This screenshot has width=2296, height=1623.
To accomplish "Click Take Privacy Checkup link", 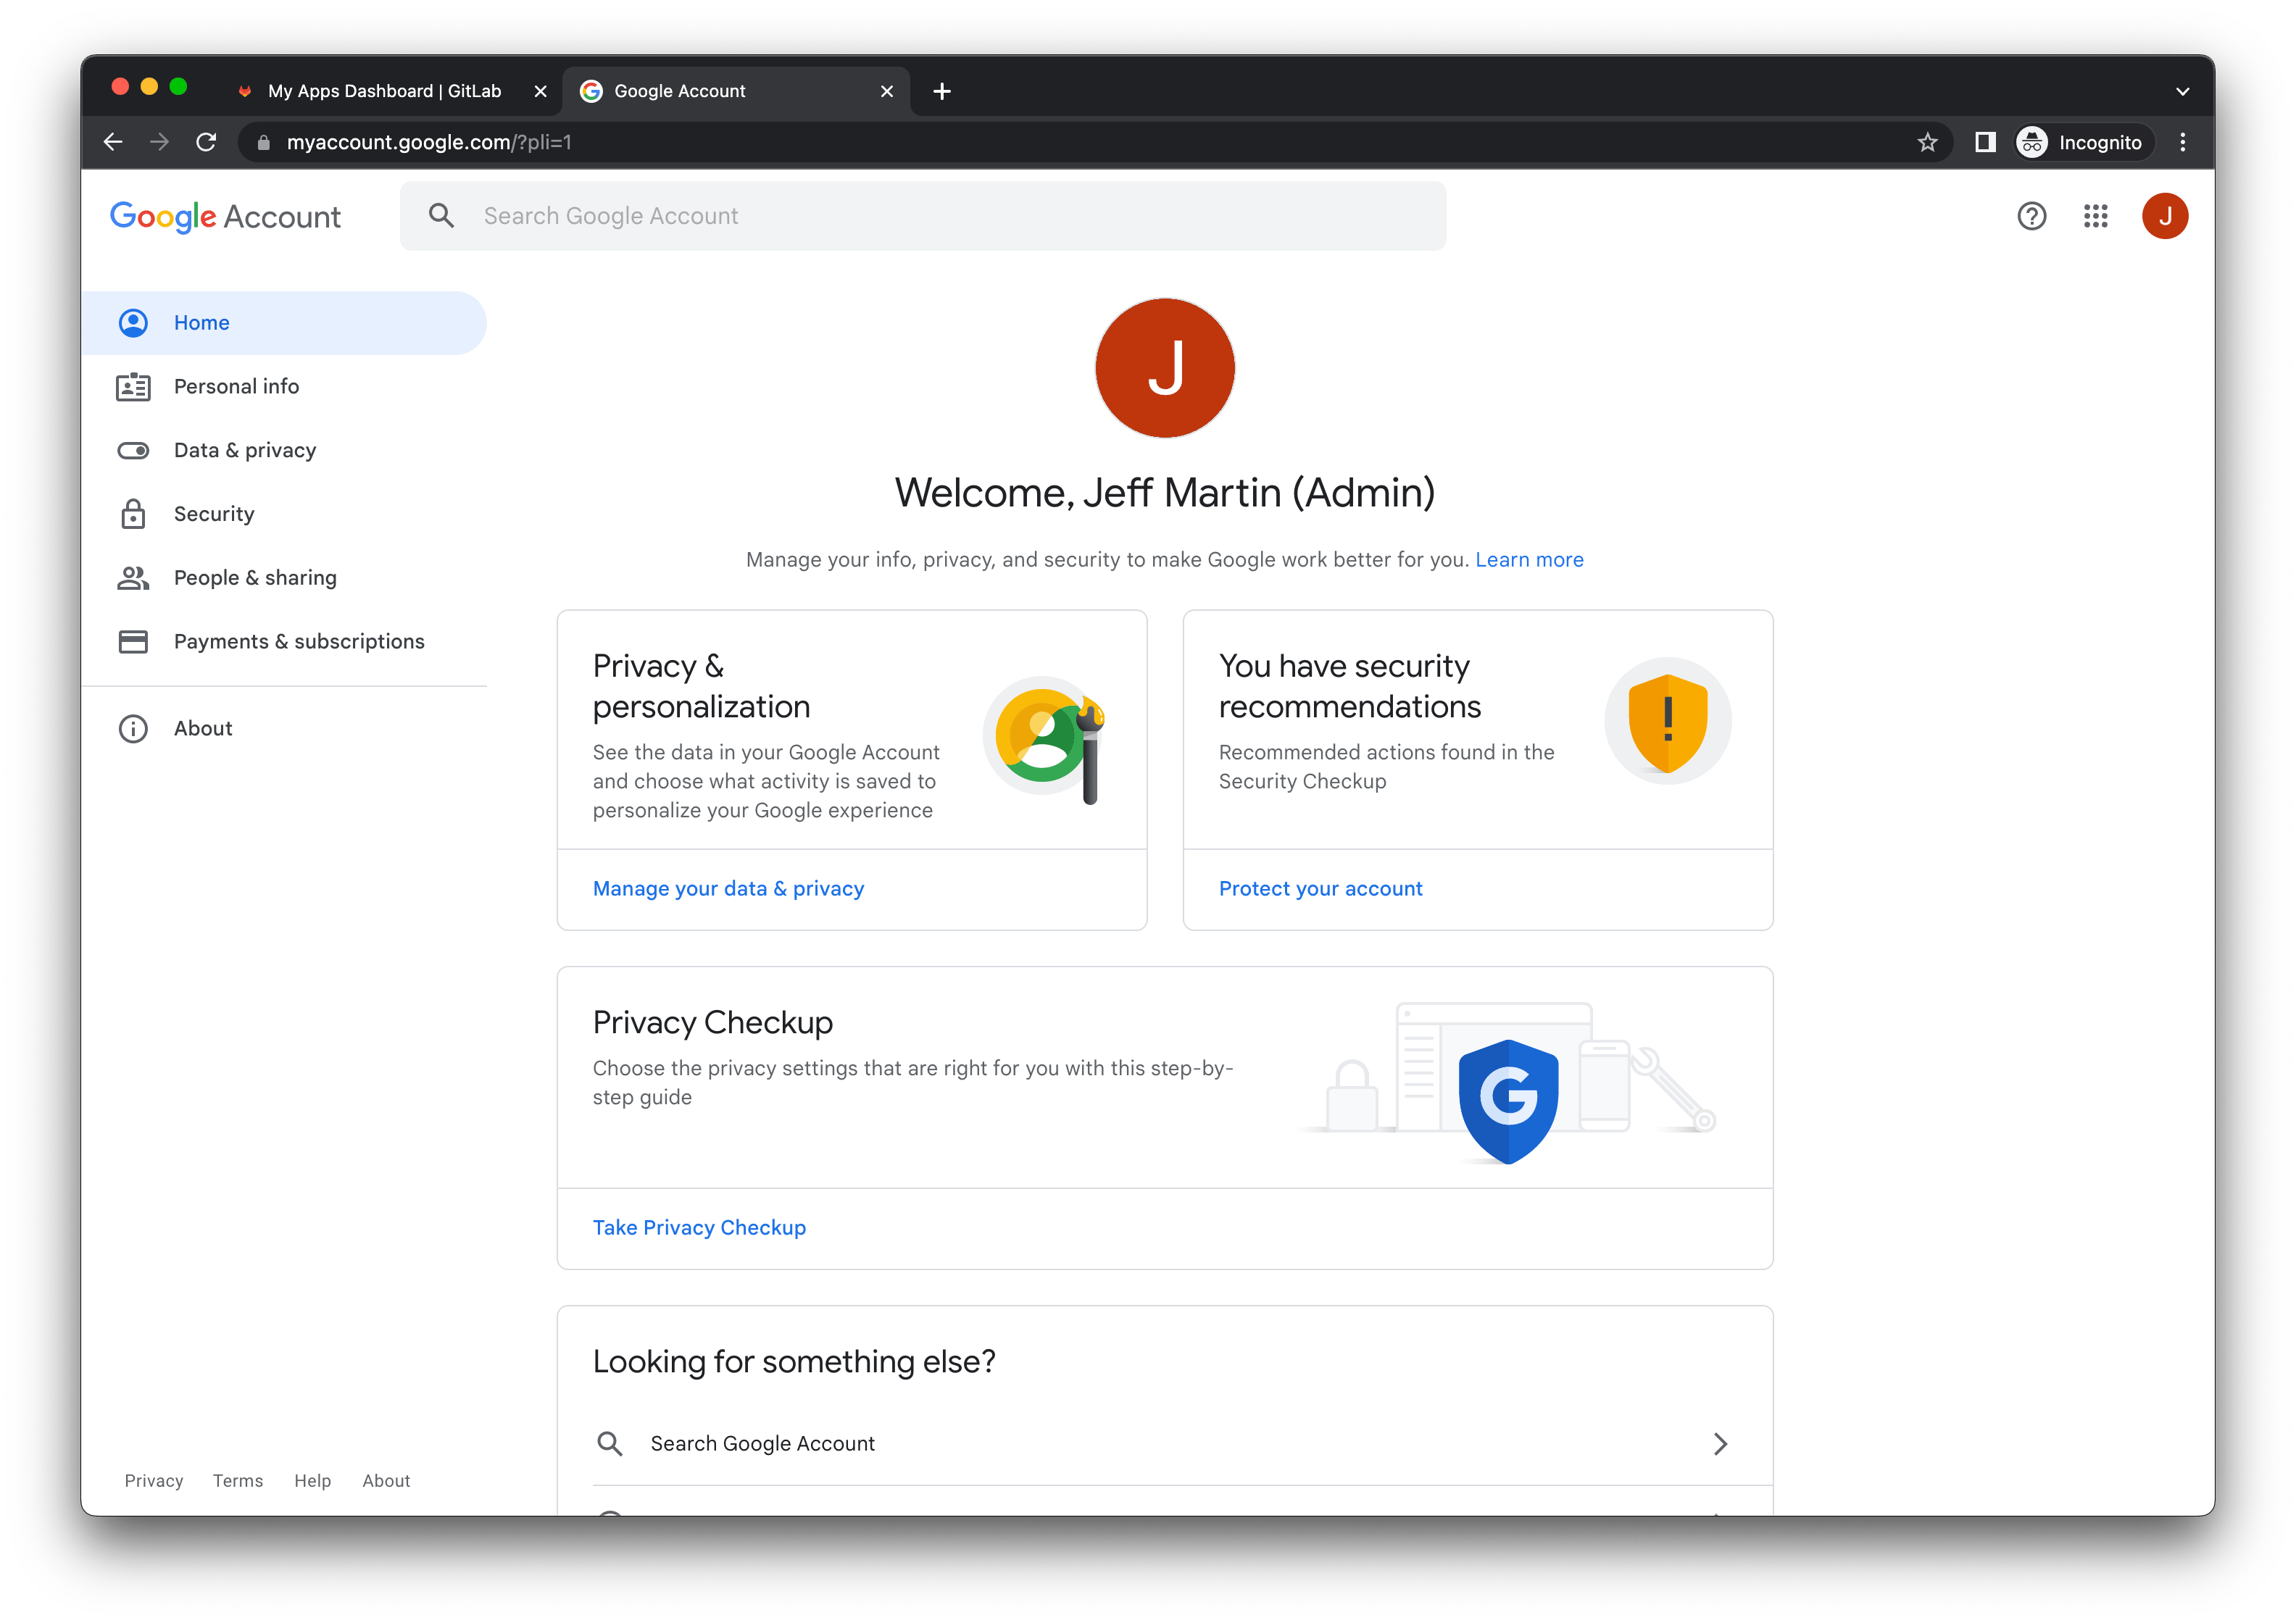I will (x=699, y=1227).
